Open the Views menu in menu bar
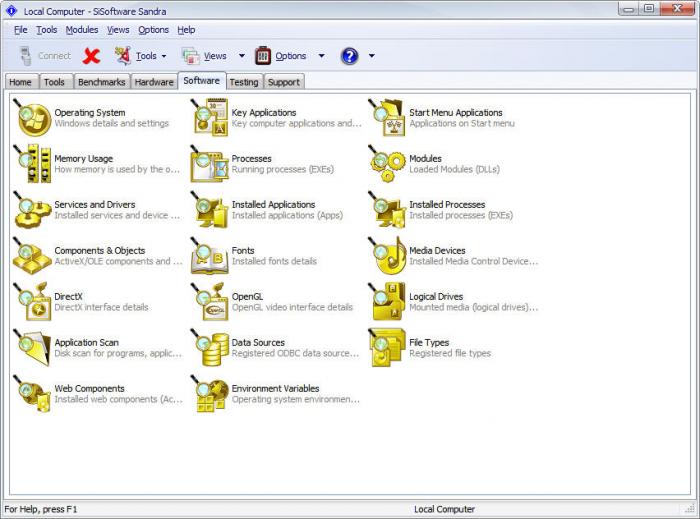700x519 pixels. (118, 30)
